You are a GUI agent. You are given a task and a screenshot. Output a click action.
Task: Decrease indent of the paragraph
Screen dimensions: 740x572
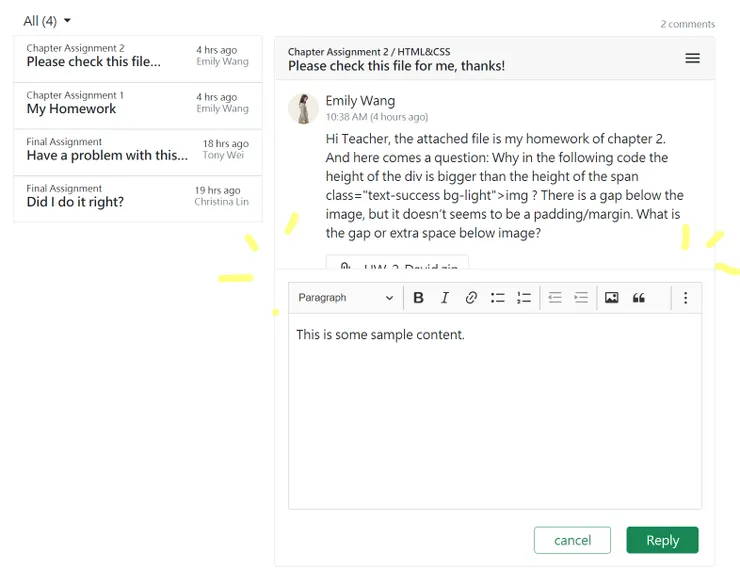(x=555, y=298)
